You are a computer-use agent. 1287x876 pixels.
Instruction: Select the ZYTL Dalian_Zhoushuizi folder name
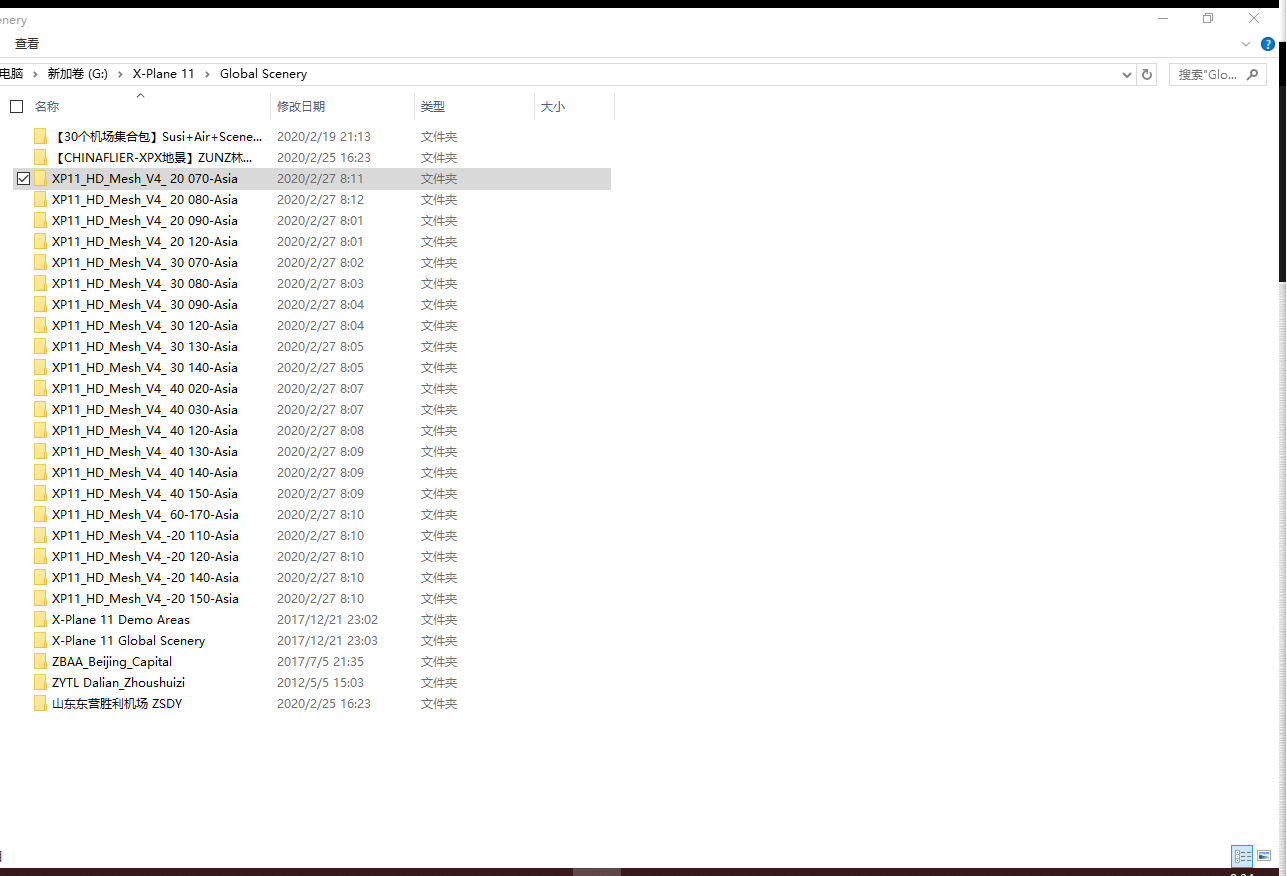pos(118,682)
